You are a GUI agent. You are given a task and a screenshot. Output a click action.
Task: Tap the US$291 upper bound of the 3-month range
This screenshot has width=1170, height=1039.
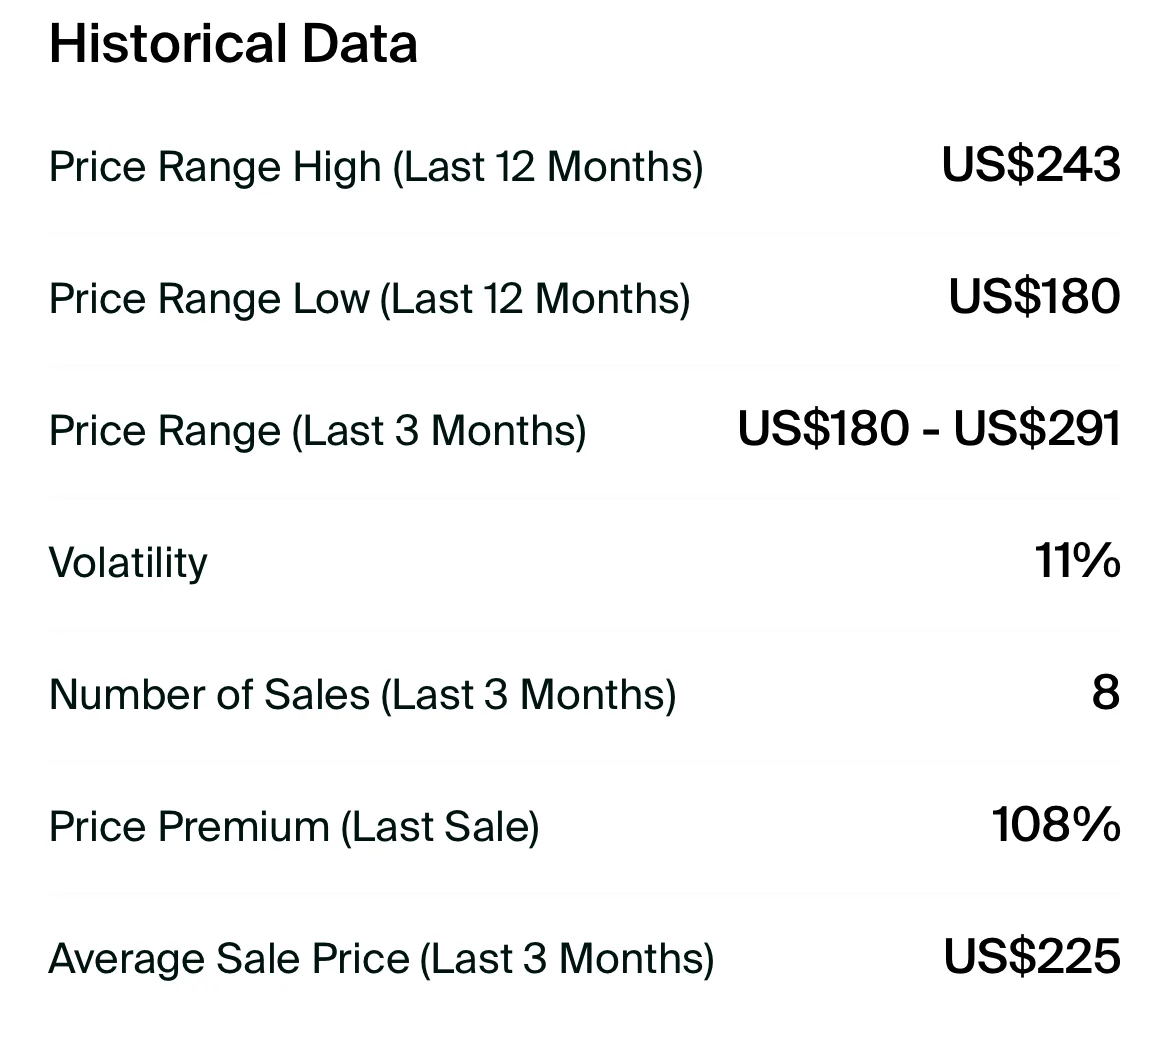(1036, 429)
